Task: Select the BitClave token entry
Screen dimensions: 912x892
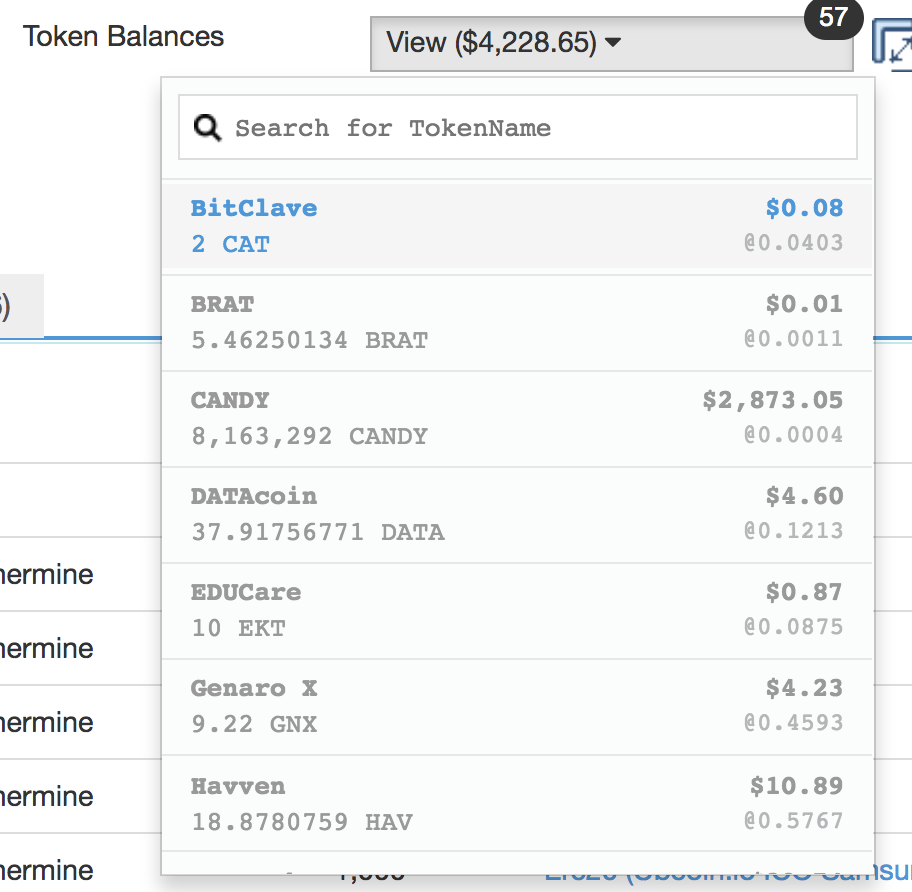Action: pos(517,225)
